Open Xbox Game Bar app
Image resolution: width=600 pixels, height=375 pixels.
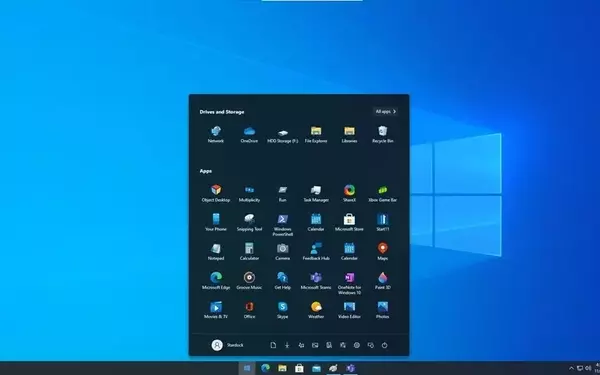[383, 193]
